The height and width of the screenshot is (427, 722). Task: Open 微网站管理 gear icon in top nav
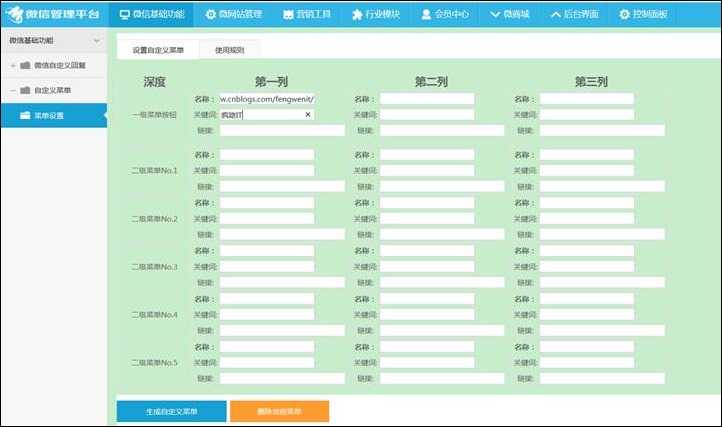tap(210, 14)
